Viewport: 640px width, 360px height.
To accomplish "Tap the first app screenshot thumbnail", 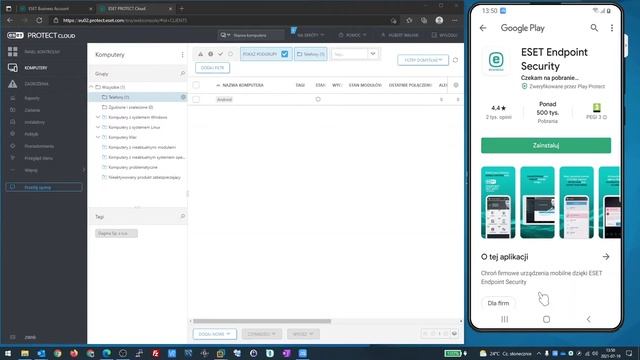I will [498, 202].
